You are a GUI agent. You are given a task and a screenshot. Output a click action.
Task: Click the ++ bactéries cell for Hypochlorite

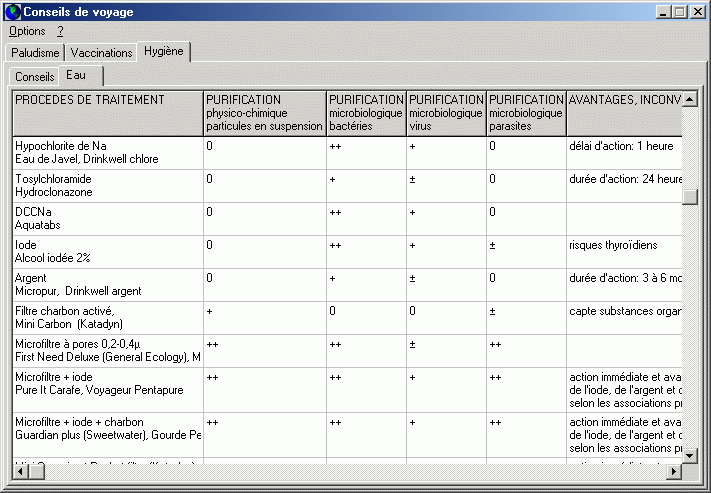(x=366, y=153)
